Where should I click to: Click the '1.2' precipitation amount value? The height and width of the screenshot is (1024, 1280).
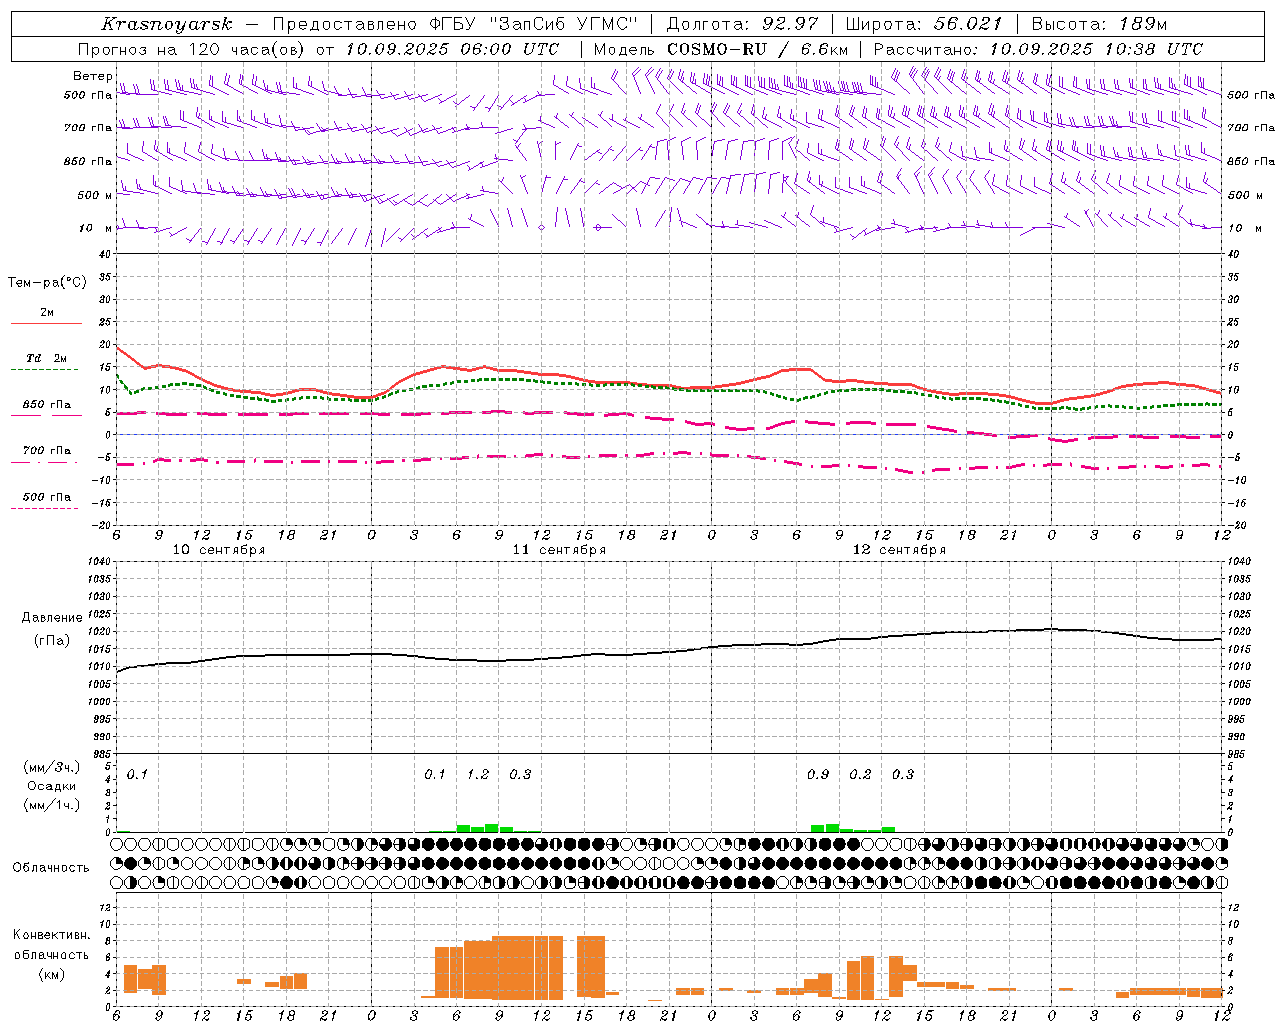tap(478, 774)
